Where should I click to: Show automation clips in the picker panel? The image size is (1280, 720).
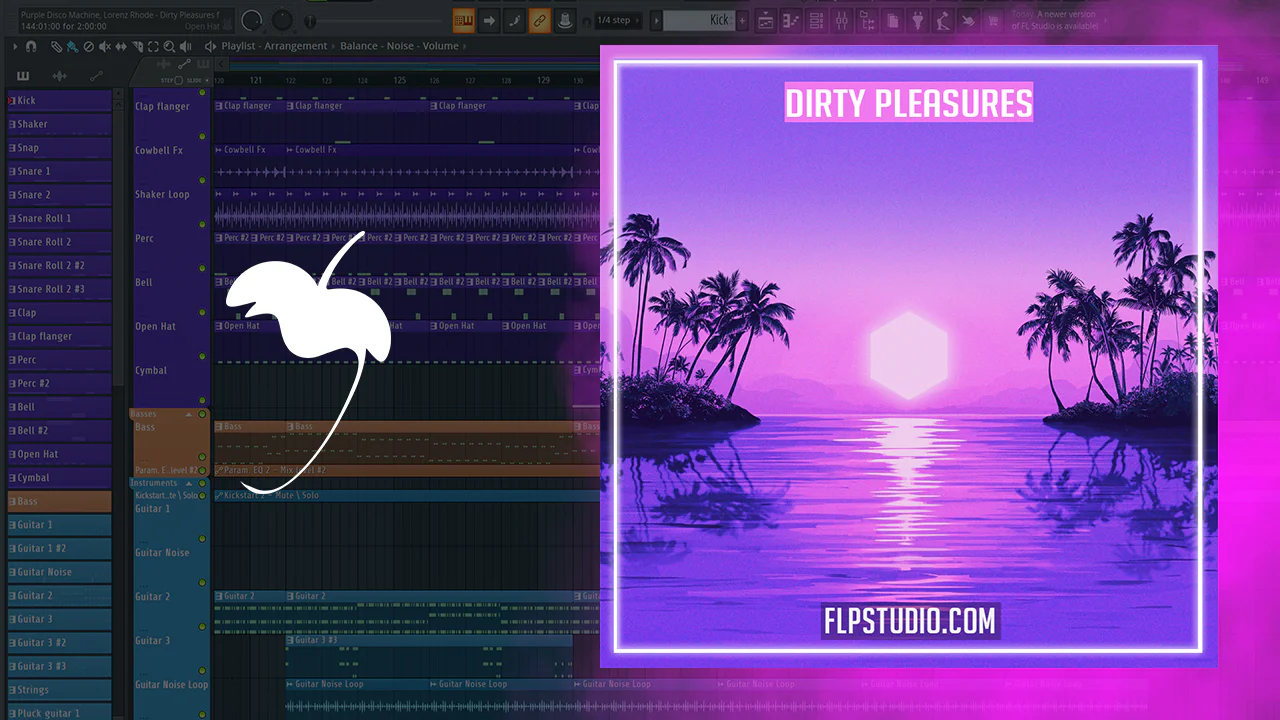[x=96, y=76]
